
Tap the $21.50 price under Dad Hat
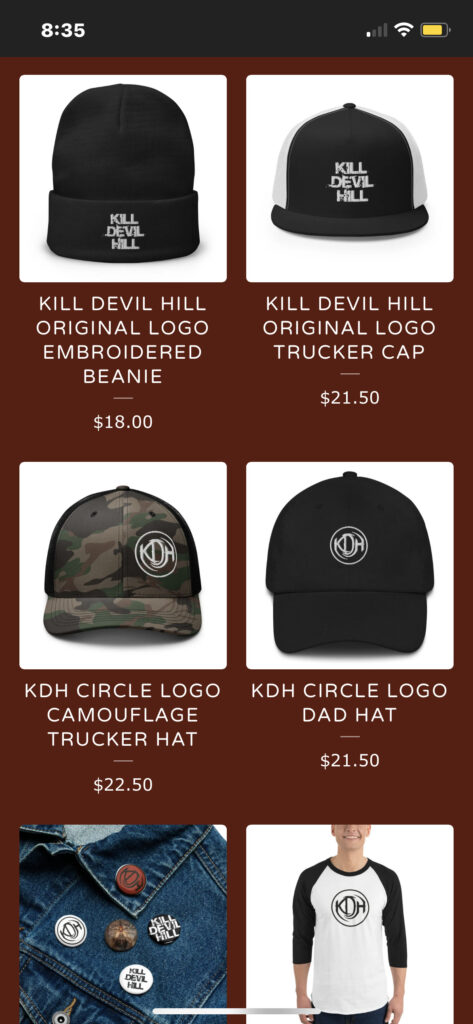tap(350, 761)
